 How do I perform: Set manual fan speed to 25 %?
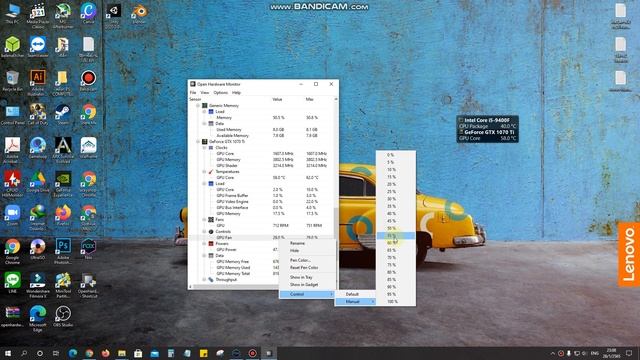pyautogui.click(x=396, y=191)
